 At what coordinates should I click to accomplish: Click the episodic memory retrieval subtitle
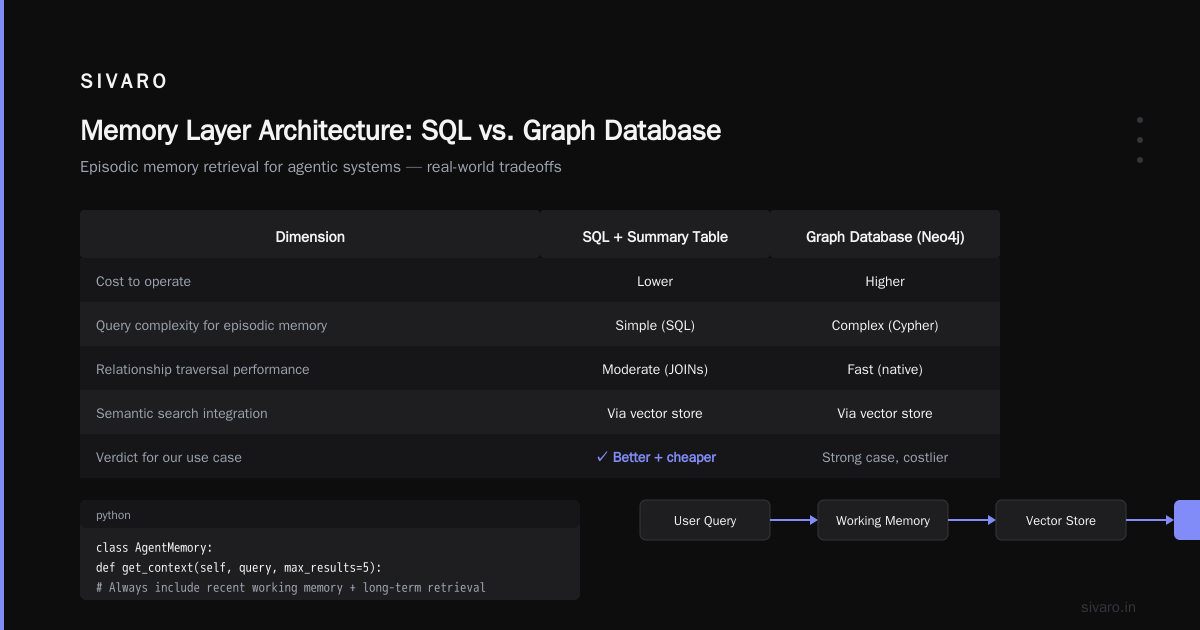click(x=321, y=167)
